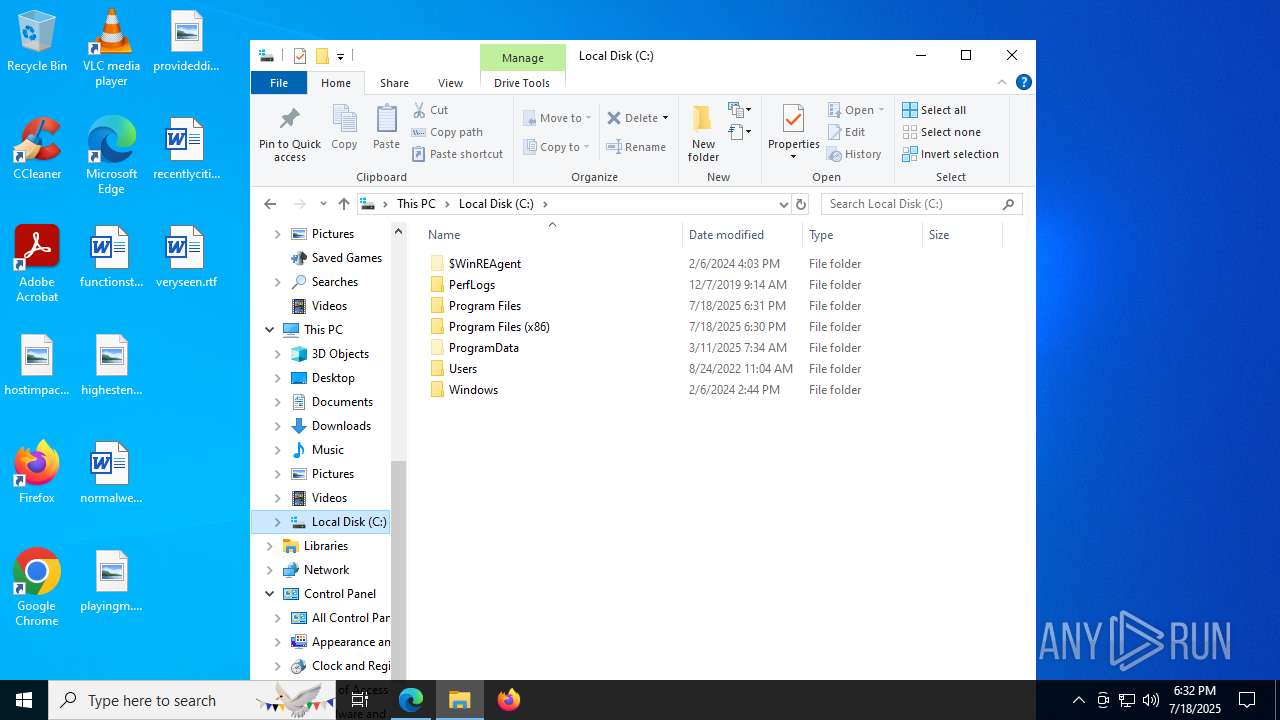
Task: Go back with the Back arrow
Action: point(270,204)
